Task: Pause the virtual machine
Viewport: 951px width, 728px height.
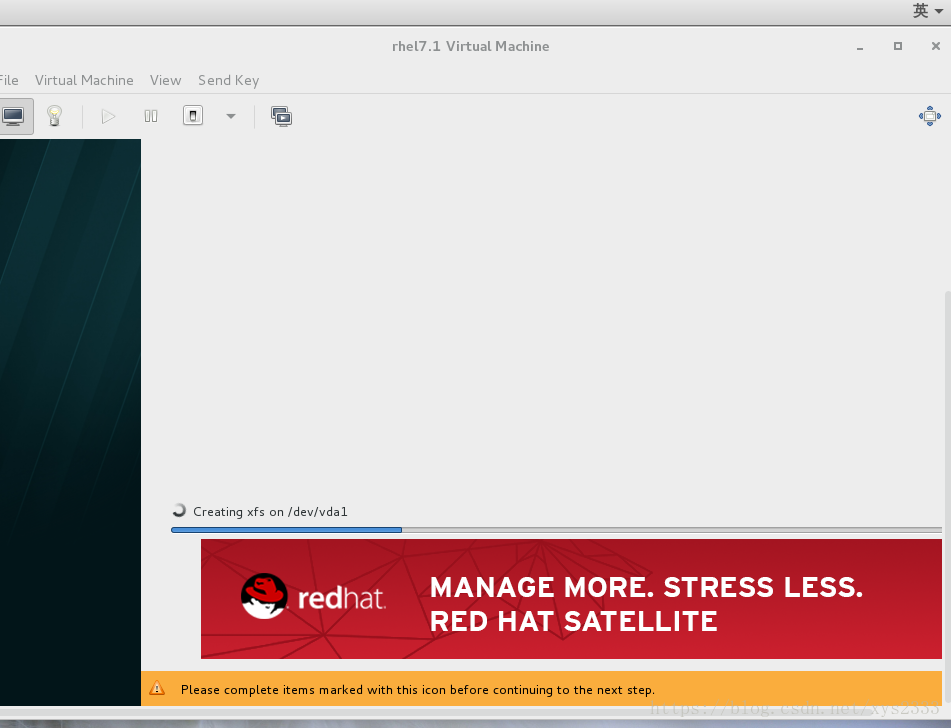Action: coord(151,116)
